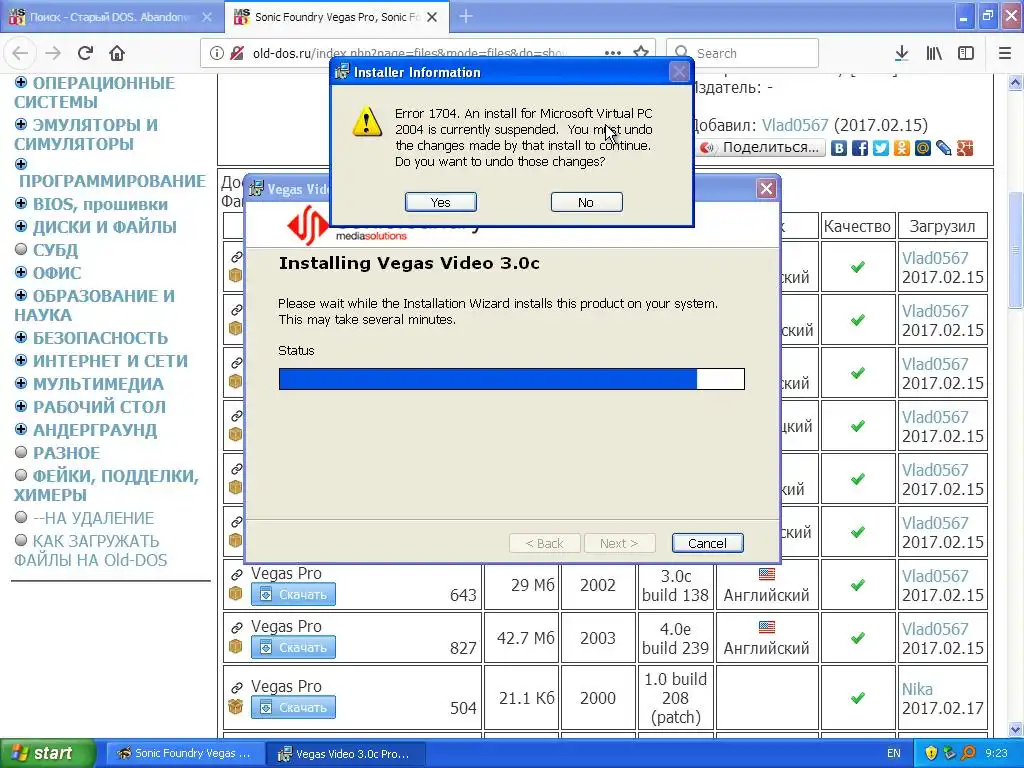The image size is (1024, 768).
Task: Close the Sonic Foundry Vegas Pro tab
Action: (x=432, y=17)
